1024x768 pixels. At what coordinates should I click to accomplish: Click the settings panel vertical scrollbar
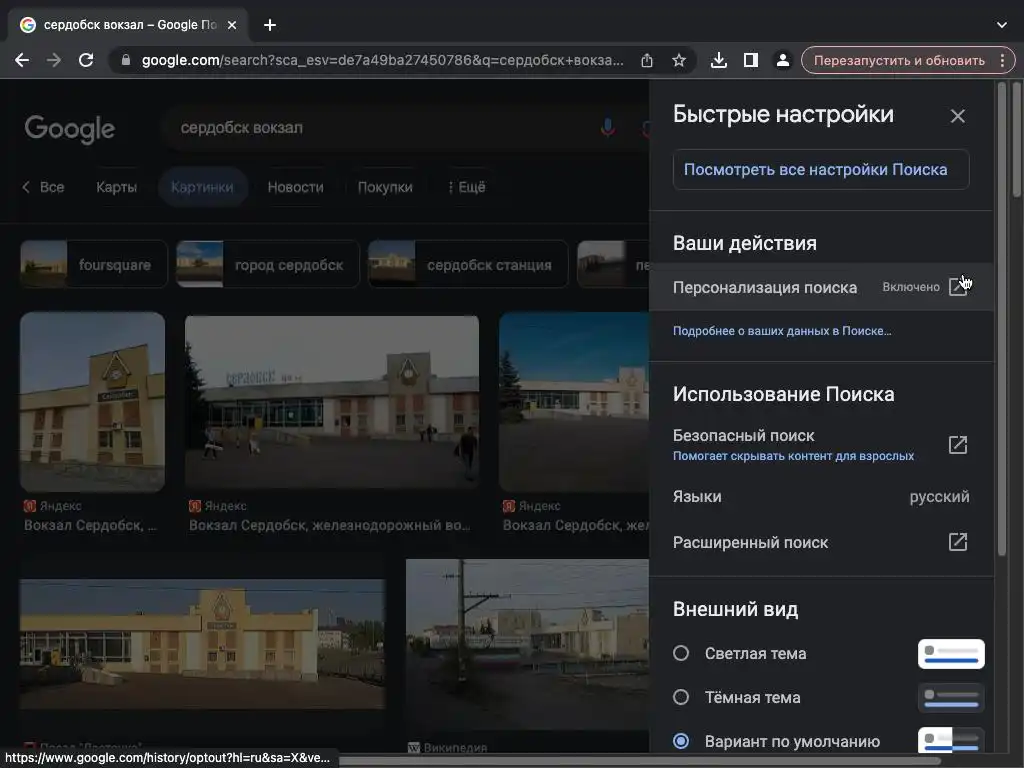click(x=1002, y=319)
